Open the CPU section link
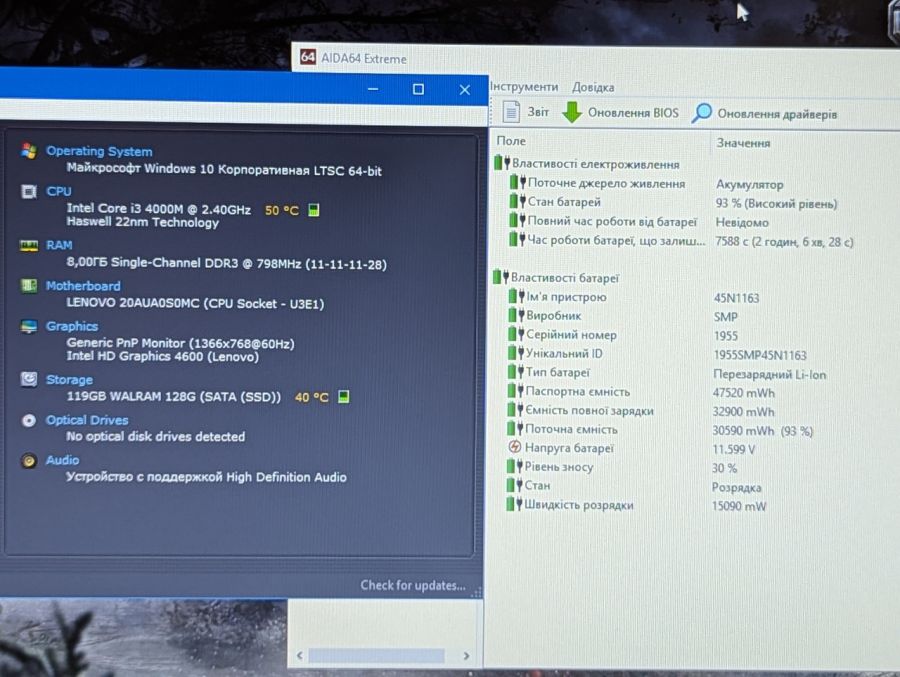The width and height of the screenshot is (900, 677). coord(59,191)
